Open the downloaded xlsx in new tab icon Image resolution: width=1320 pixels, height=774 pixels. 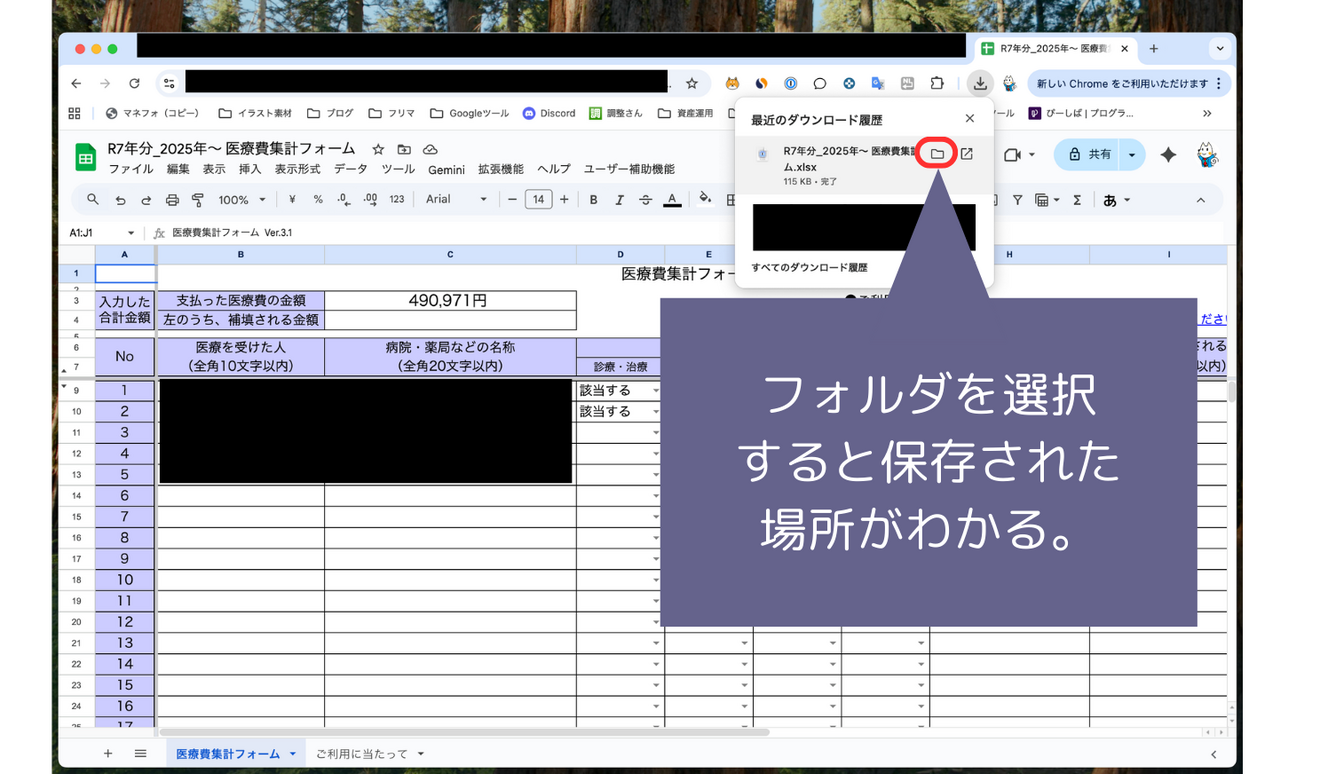(x=967, y=154)
